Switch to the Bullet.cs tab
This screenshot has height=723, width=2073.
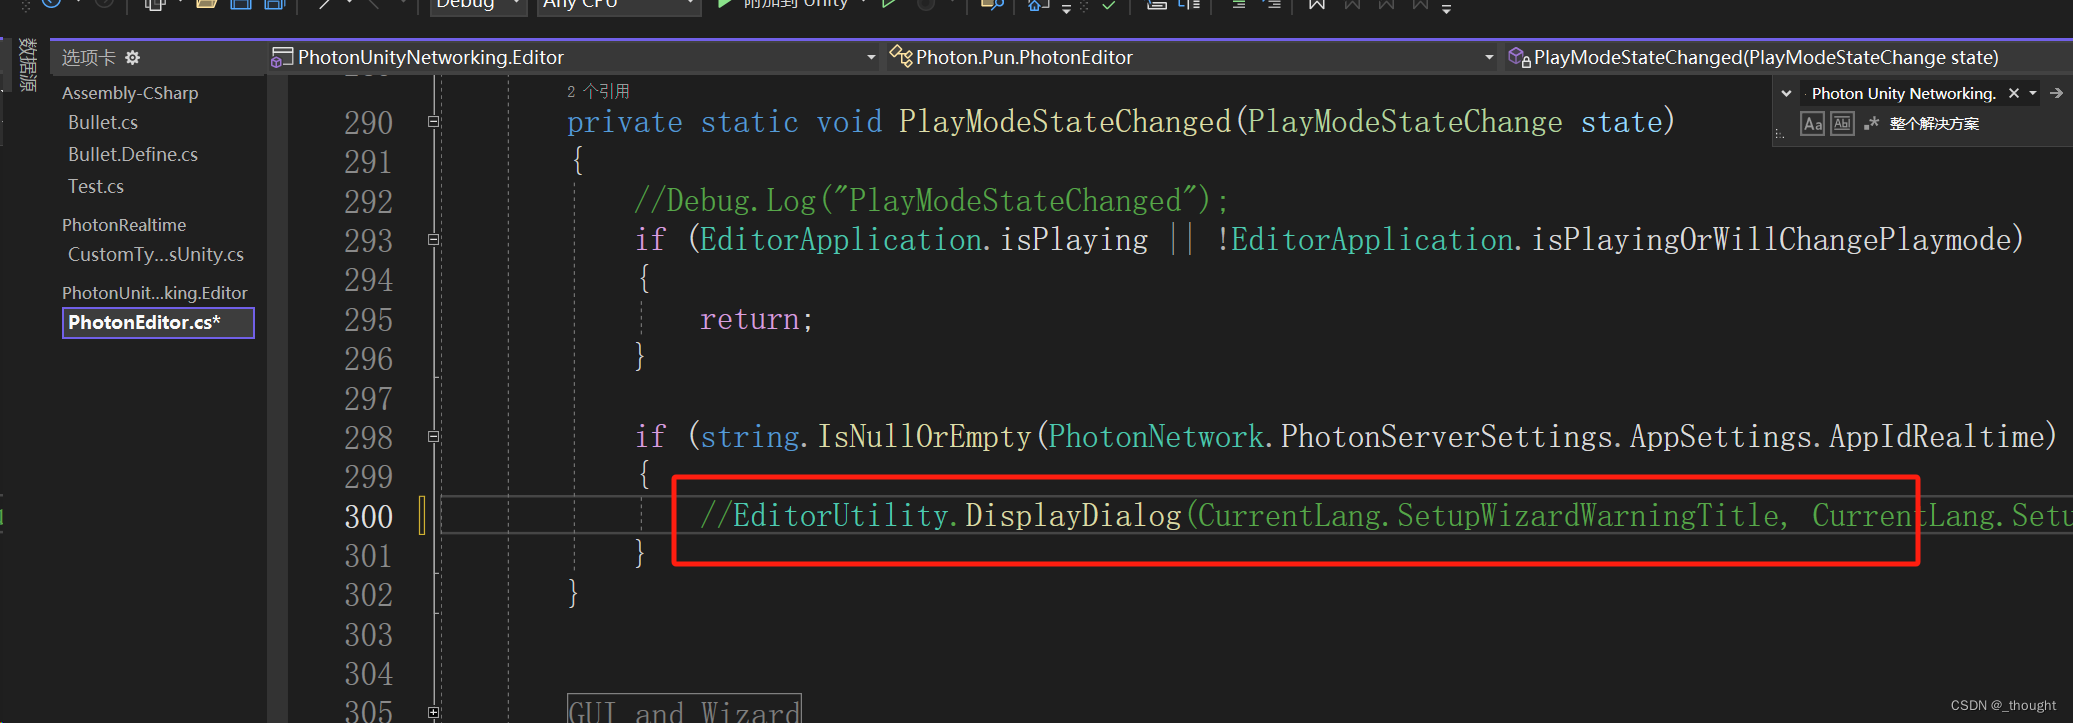click(x=103, y=122)
